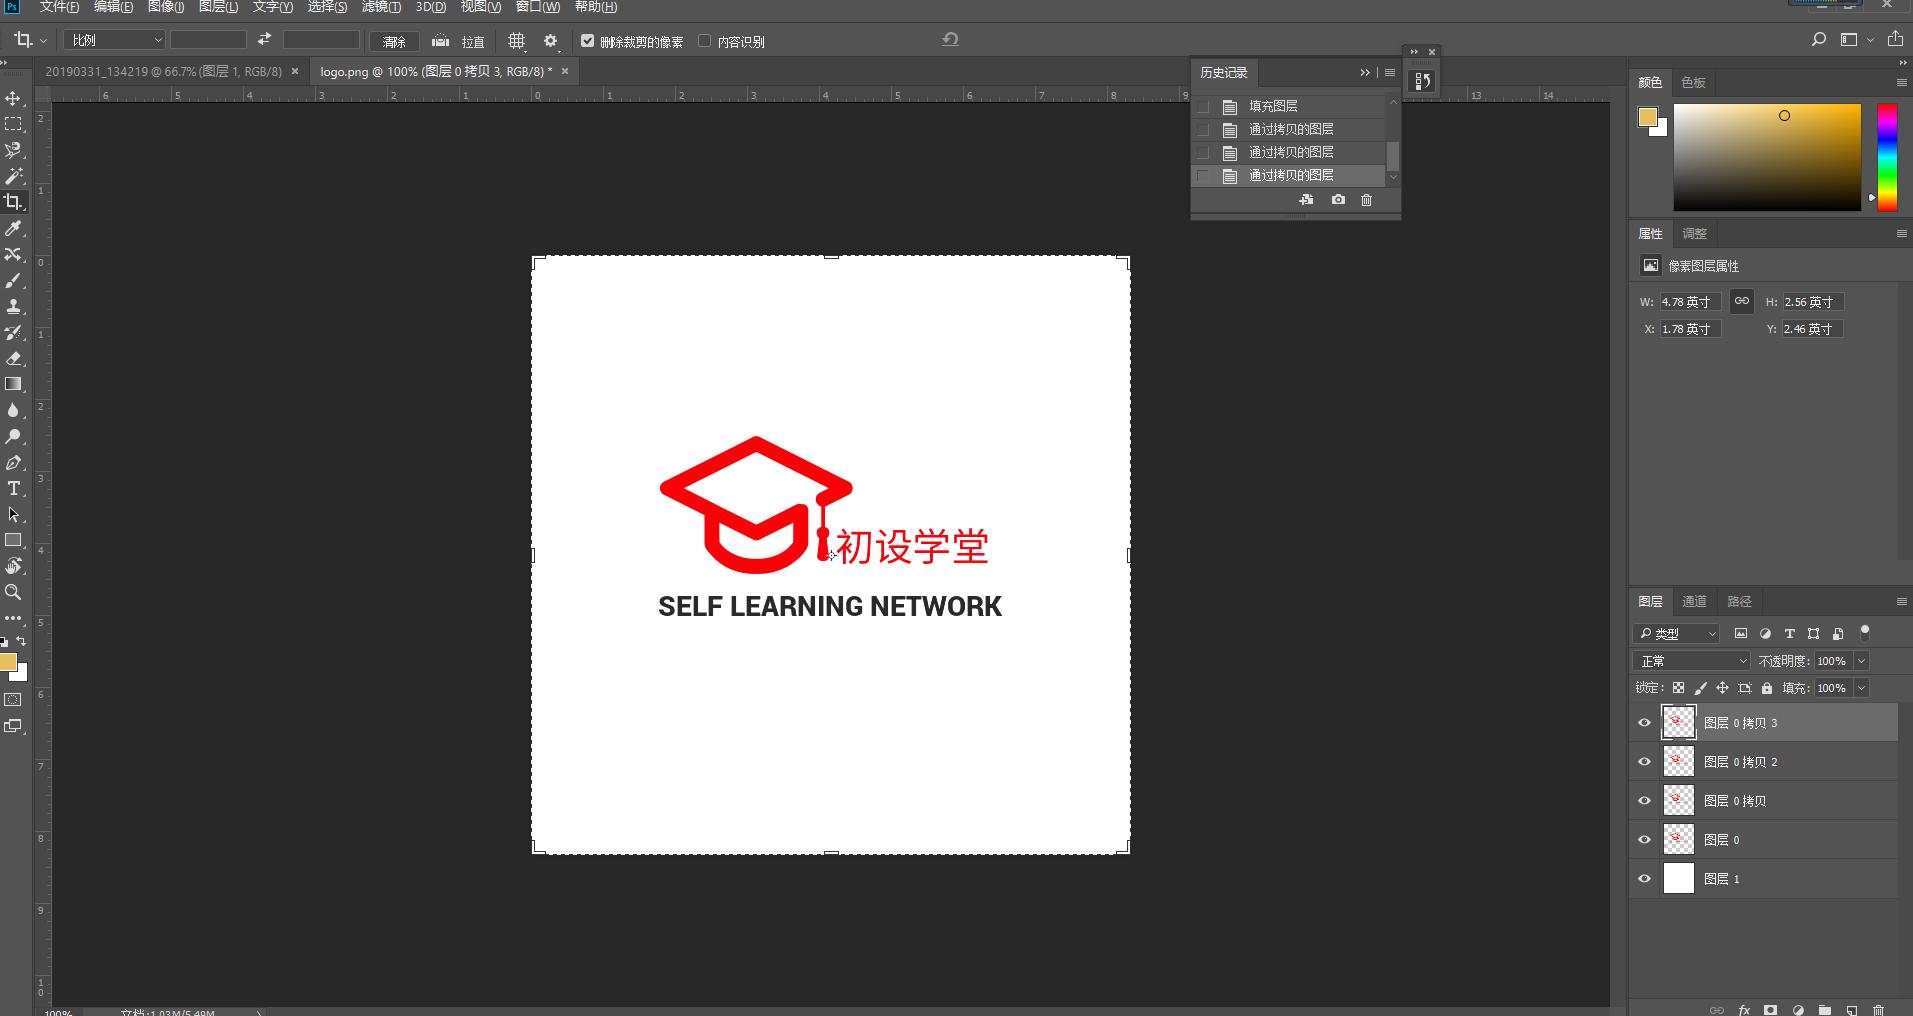The image size is (1913, 1016).
Task: Uncheck 删除裁剪的像素 in options bar
Action: click(587, 41)
